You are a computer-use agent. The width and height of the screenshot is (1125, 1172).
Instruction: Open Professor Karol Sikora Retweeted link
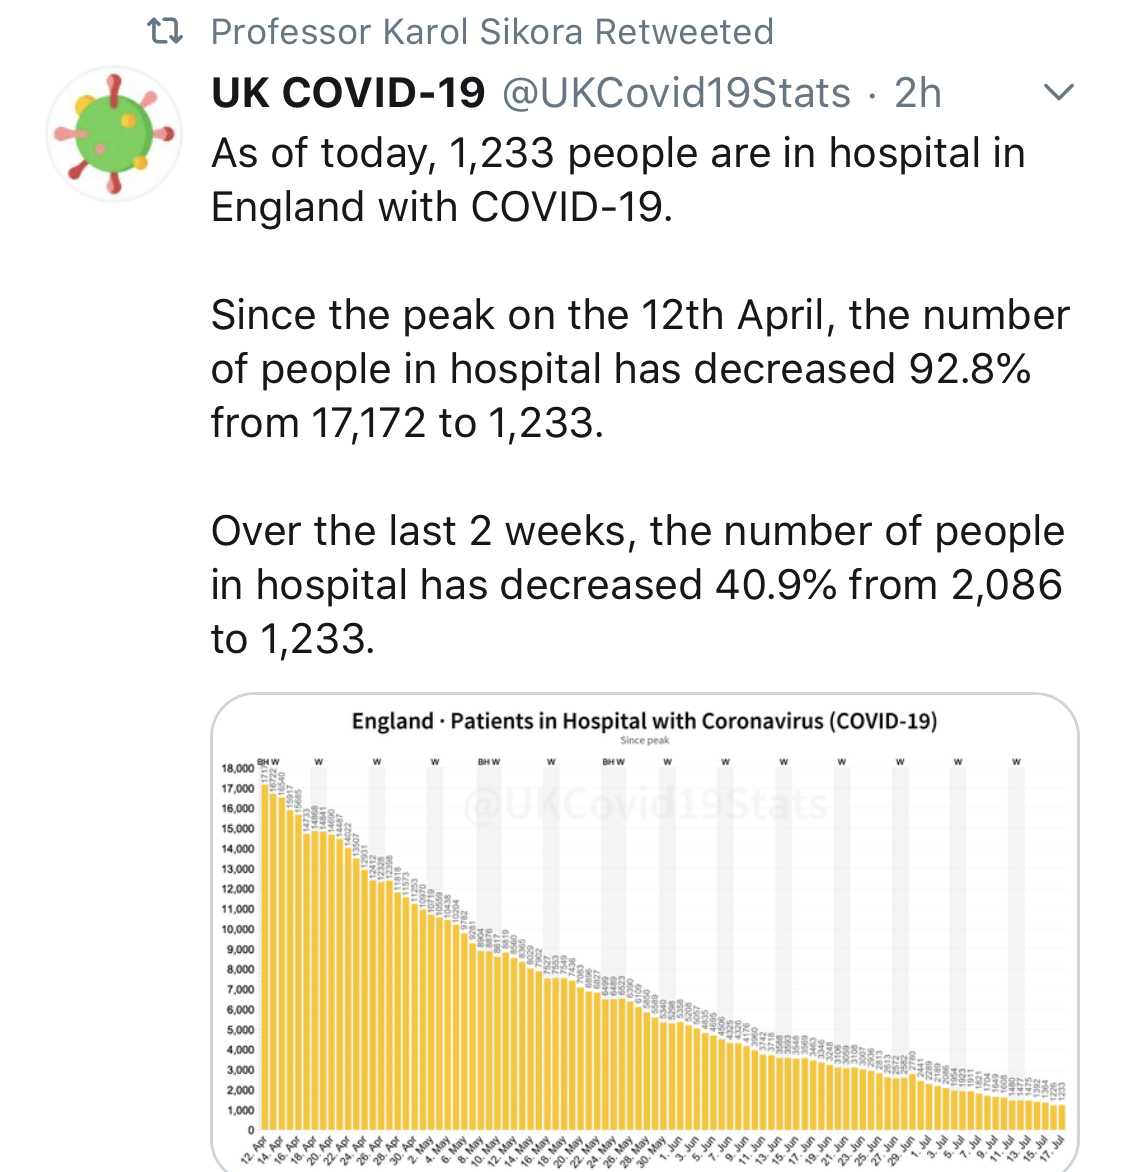click(x=492, y=32)
